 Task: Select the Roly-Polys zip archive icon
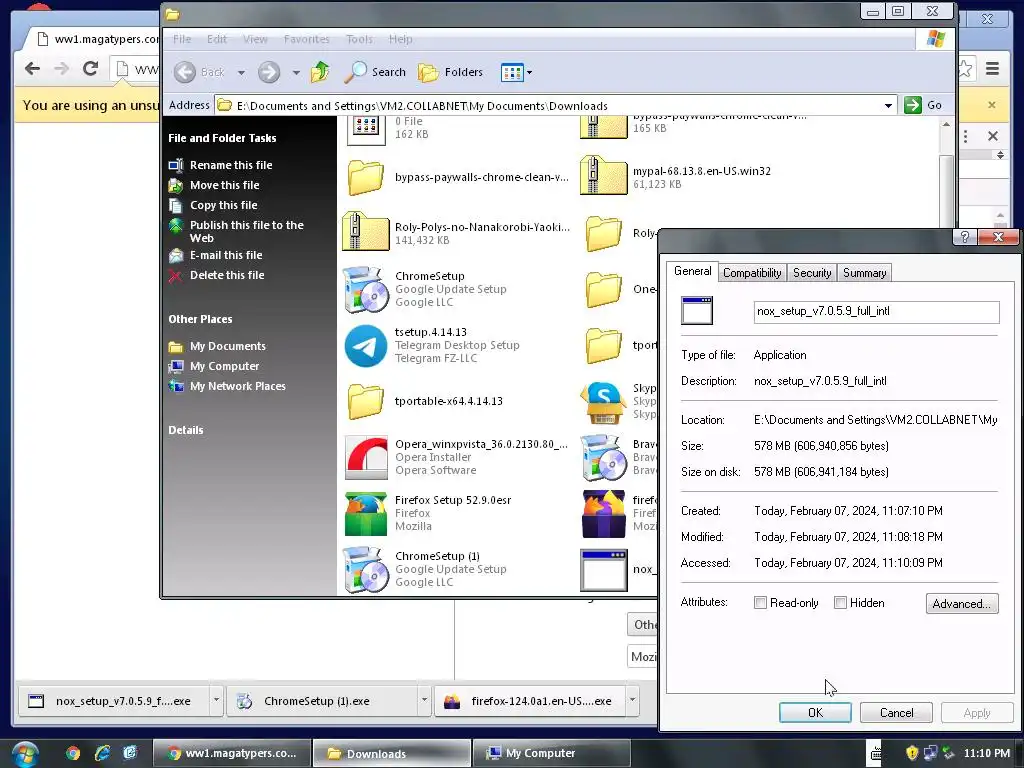coord(366,232)
